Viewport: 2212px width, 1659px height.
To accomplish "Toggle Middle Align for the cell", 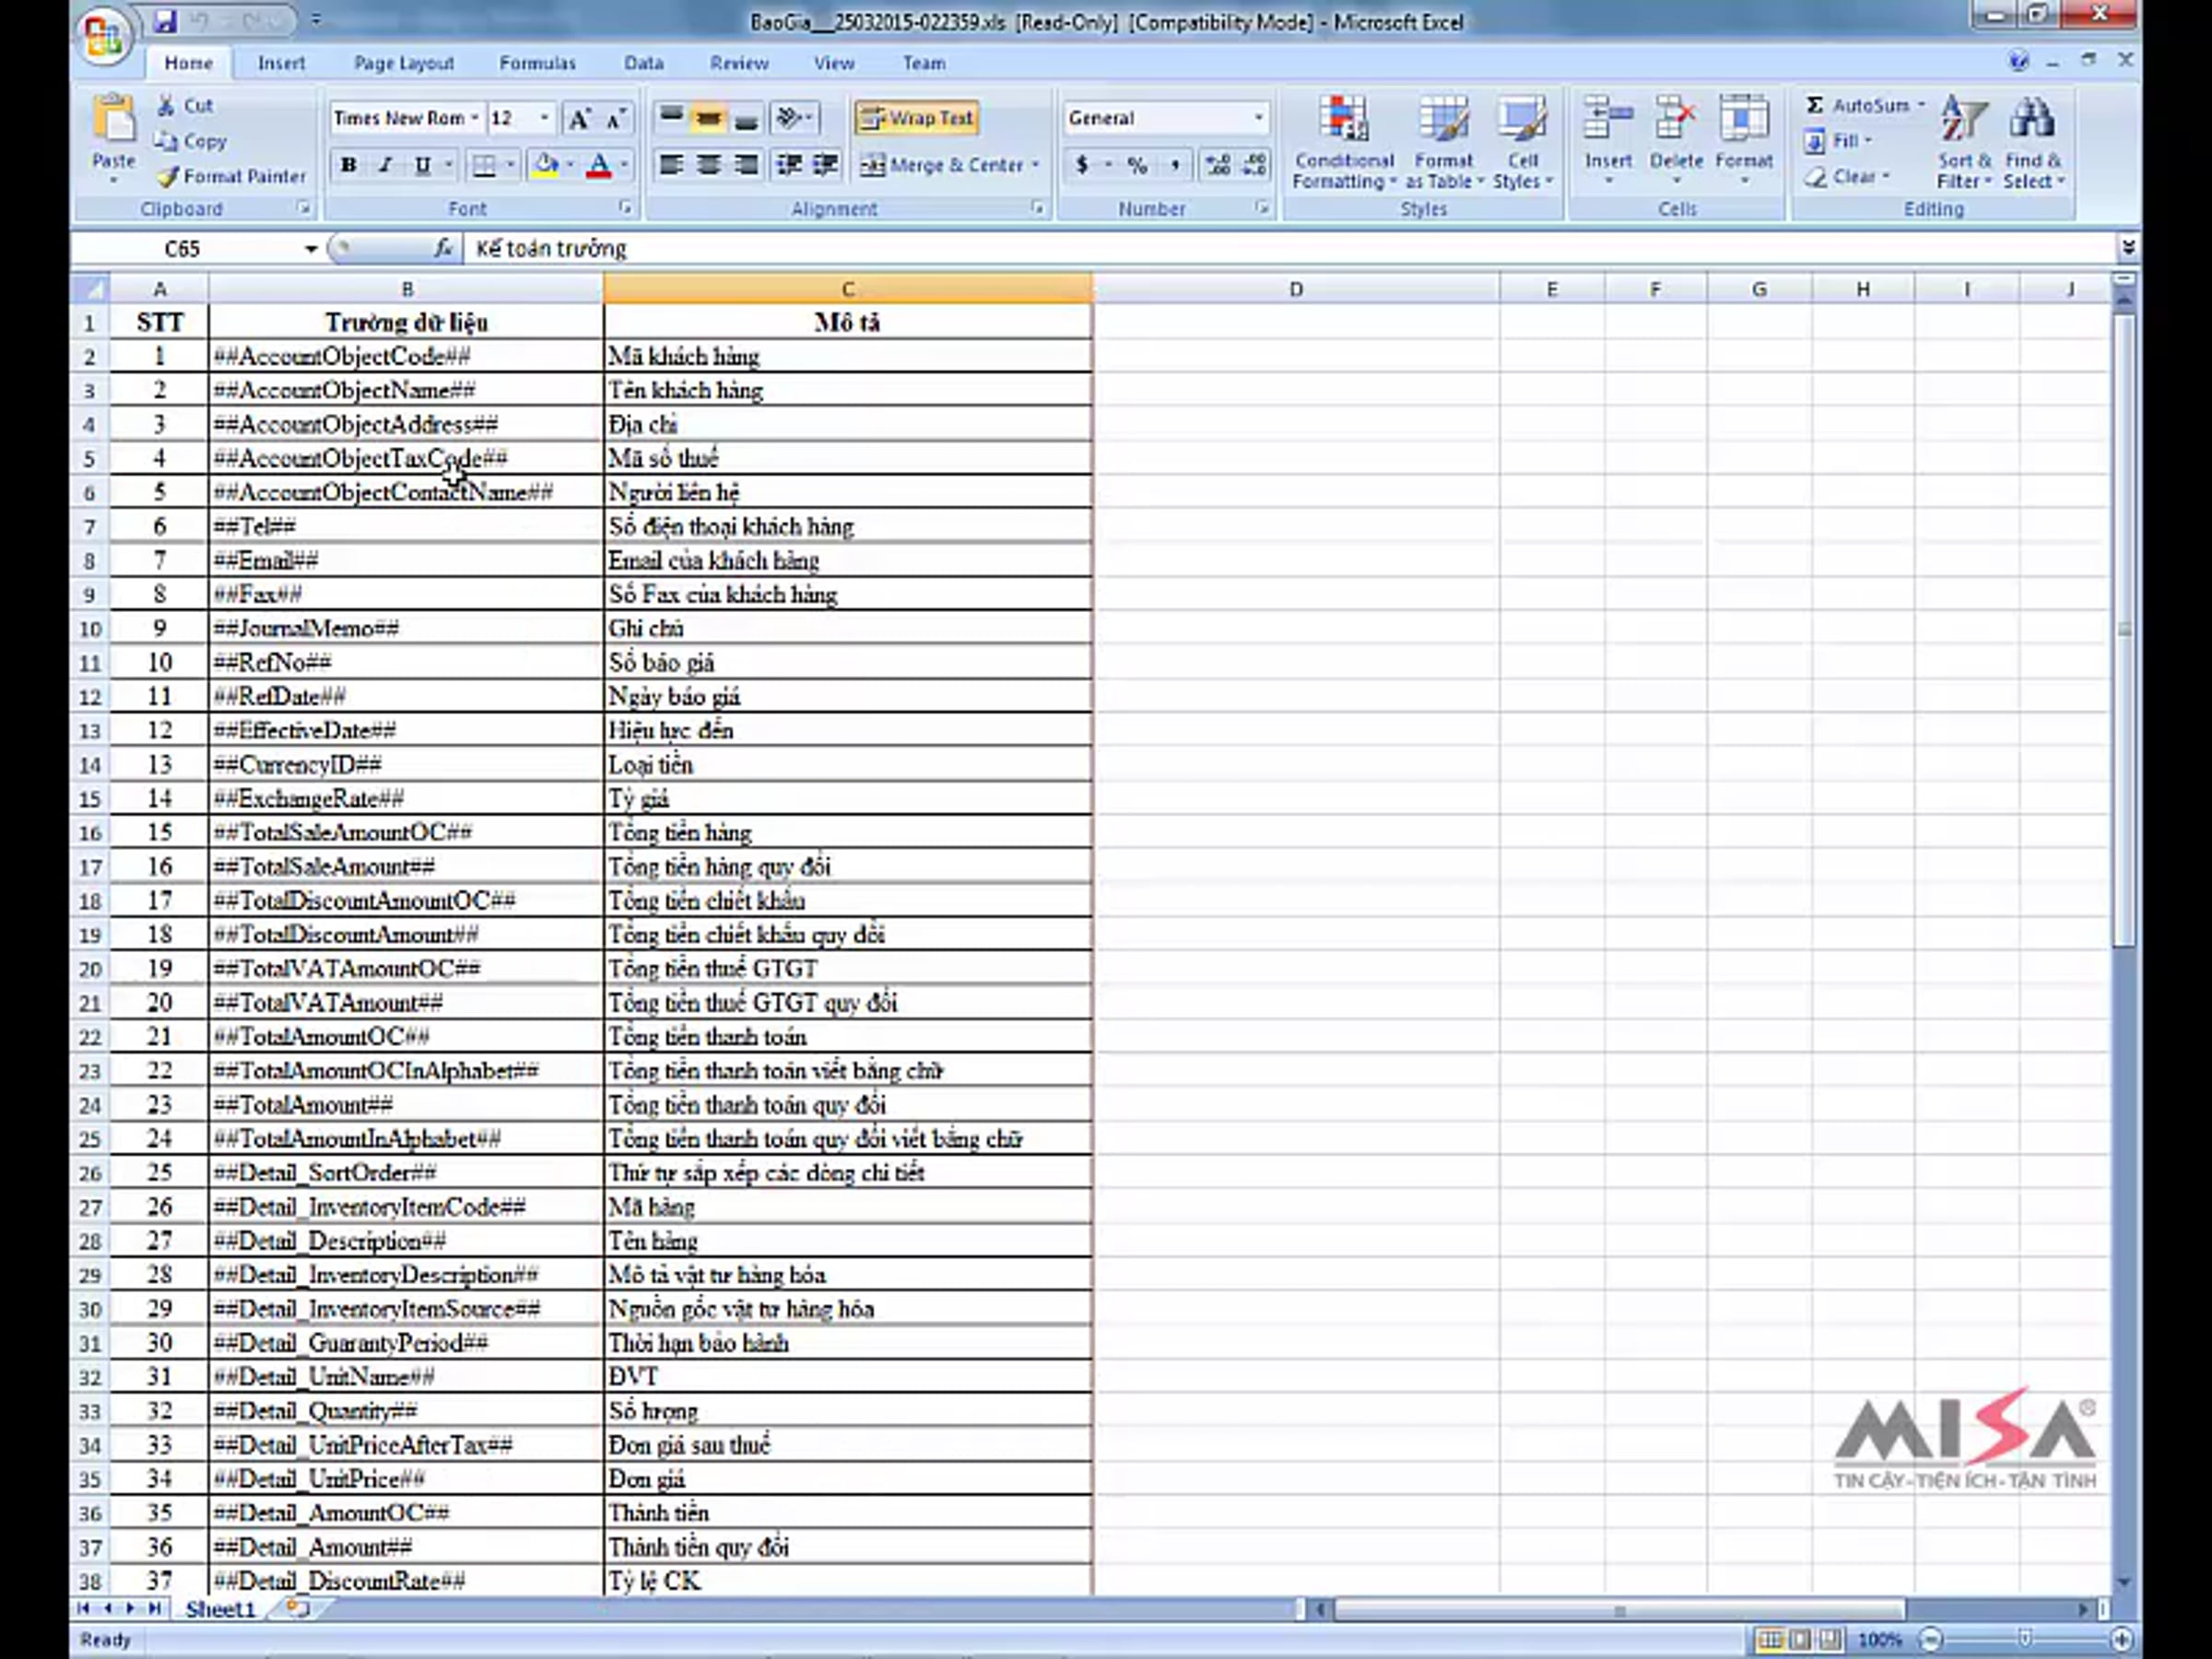I will pyautogui.click(x=708, y=119).
